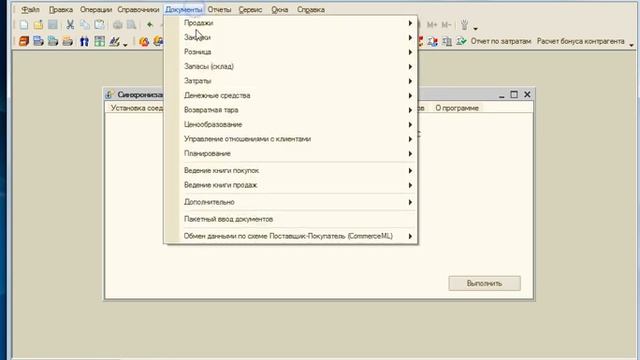Open the 'Отчеты' menu
This screenshot has height=360, width=640.
click(219, 9)
